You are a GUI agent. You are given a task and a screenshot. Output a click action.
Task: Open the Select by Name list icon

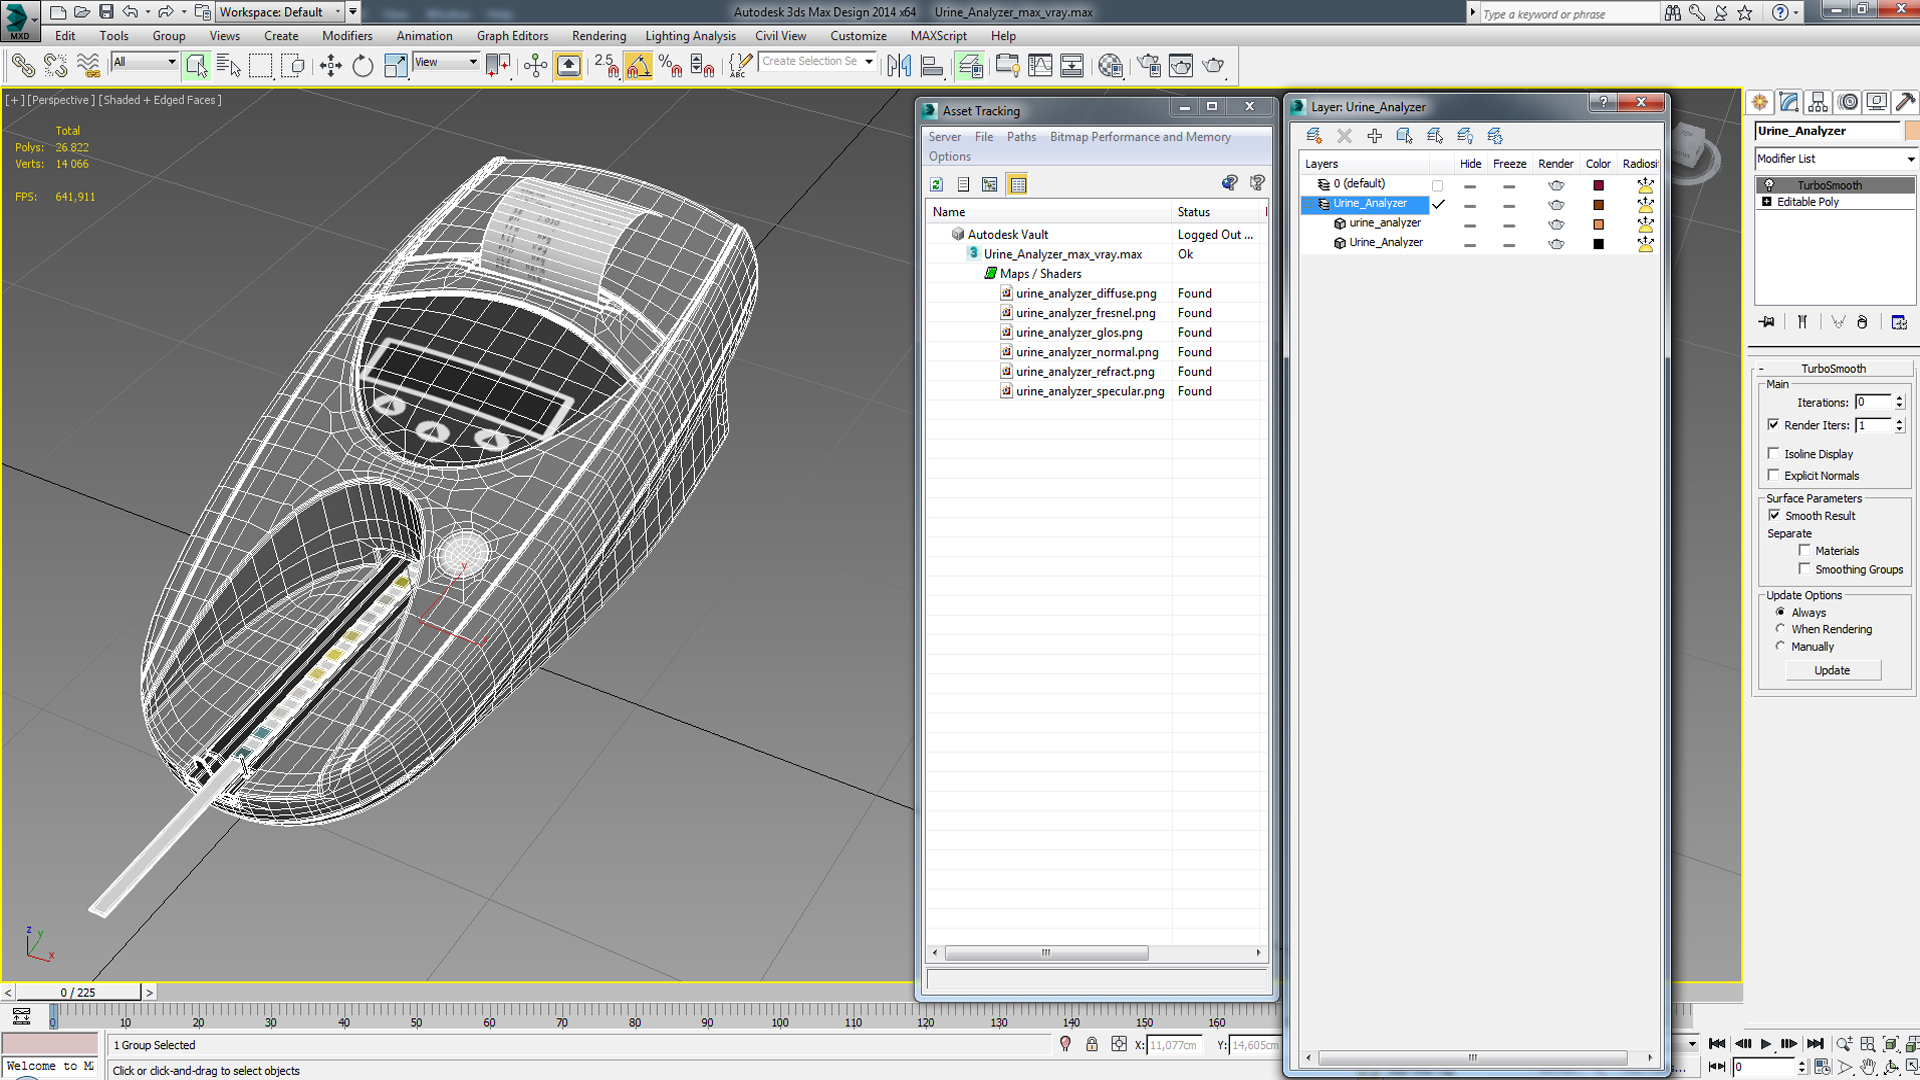[x=228, y=66]
